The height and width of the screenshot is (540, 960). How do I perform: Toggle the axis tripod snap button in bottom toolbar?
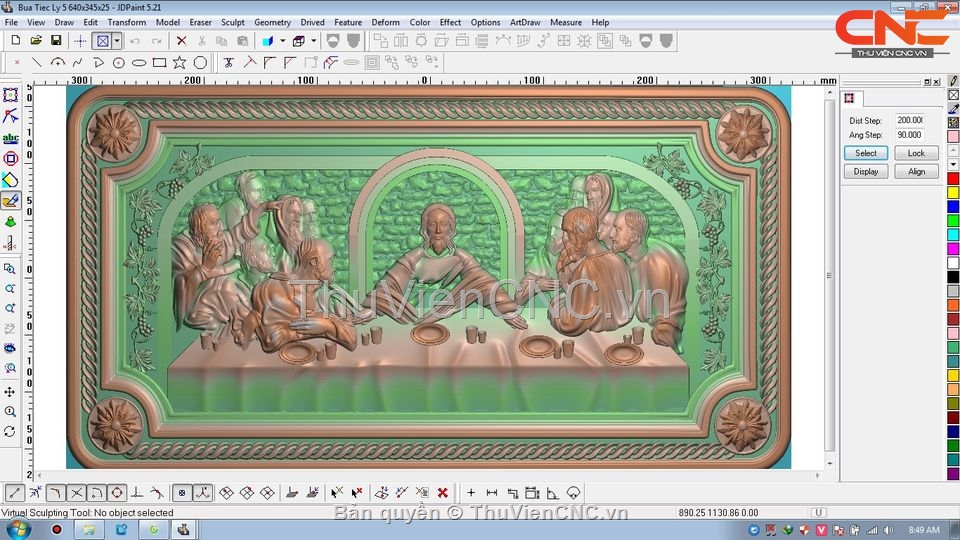pyautogui.click(x=203, y=492)
